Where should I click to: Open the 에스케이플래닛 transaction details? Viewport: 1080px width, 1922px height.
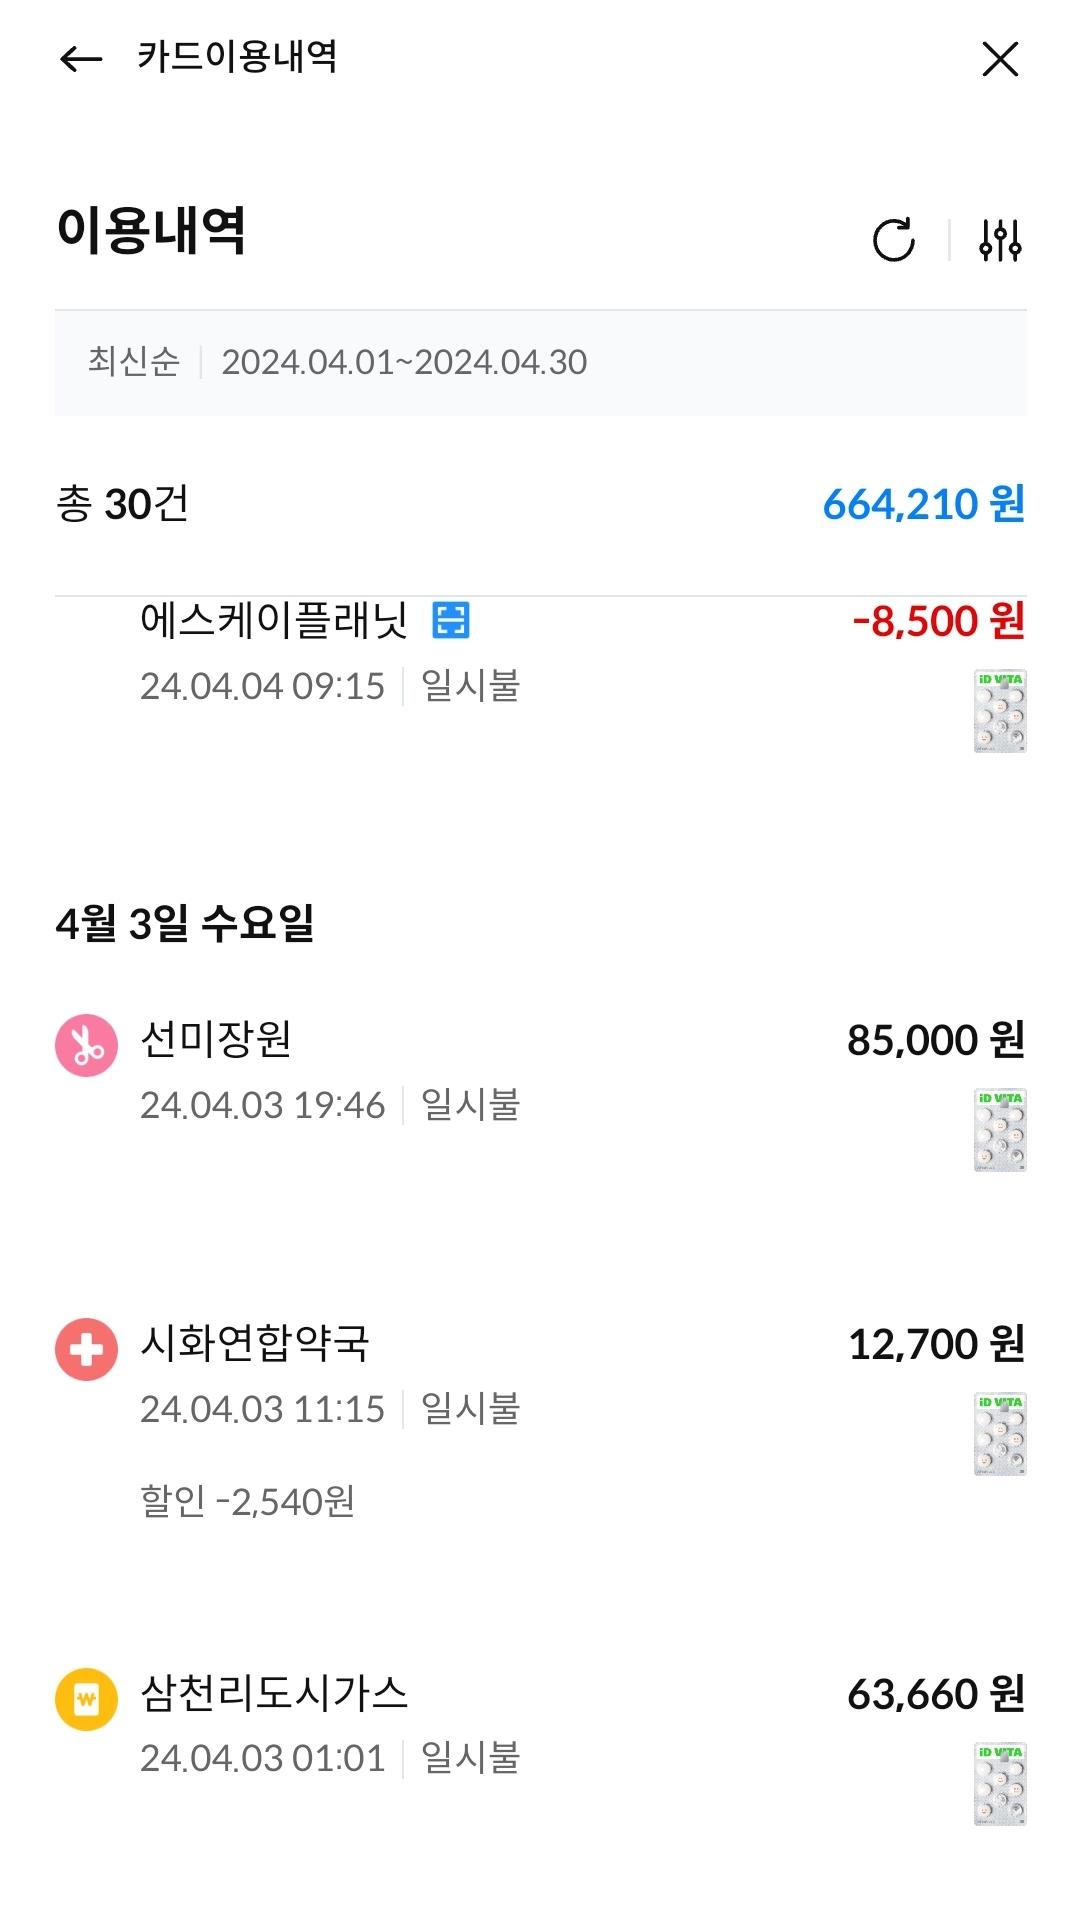coord(274,621)
